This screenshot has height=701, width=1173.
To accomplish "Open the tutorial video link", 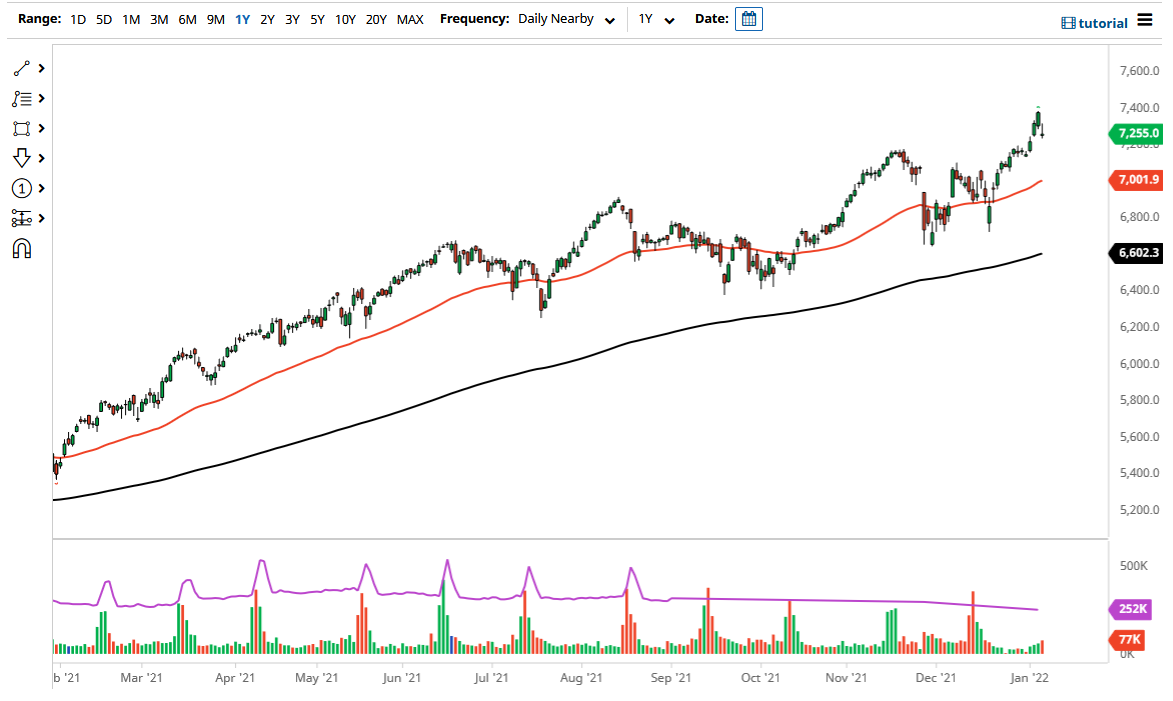I will [1098, 22].
